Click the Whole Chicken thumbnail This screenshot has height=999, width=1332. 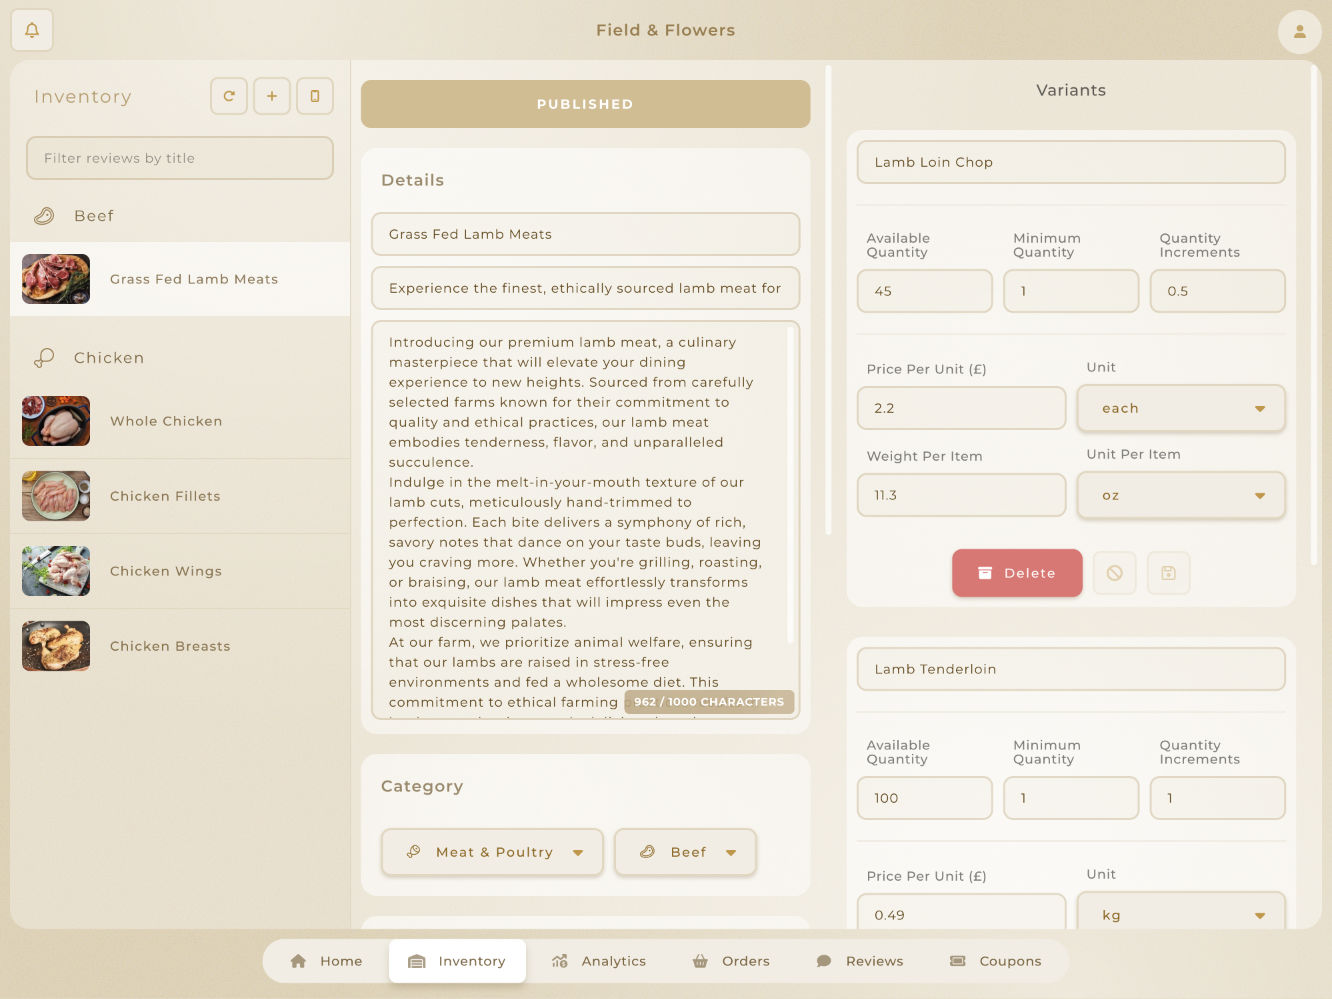(x=56, y=421)
